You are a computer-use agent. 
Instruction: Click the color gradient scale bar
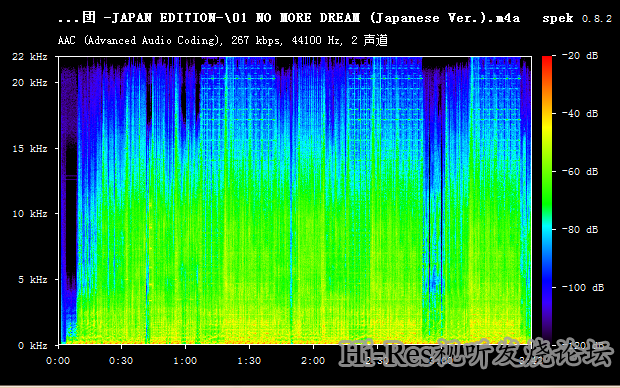(547, 200)
